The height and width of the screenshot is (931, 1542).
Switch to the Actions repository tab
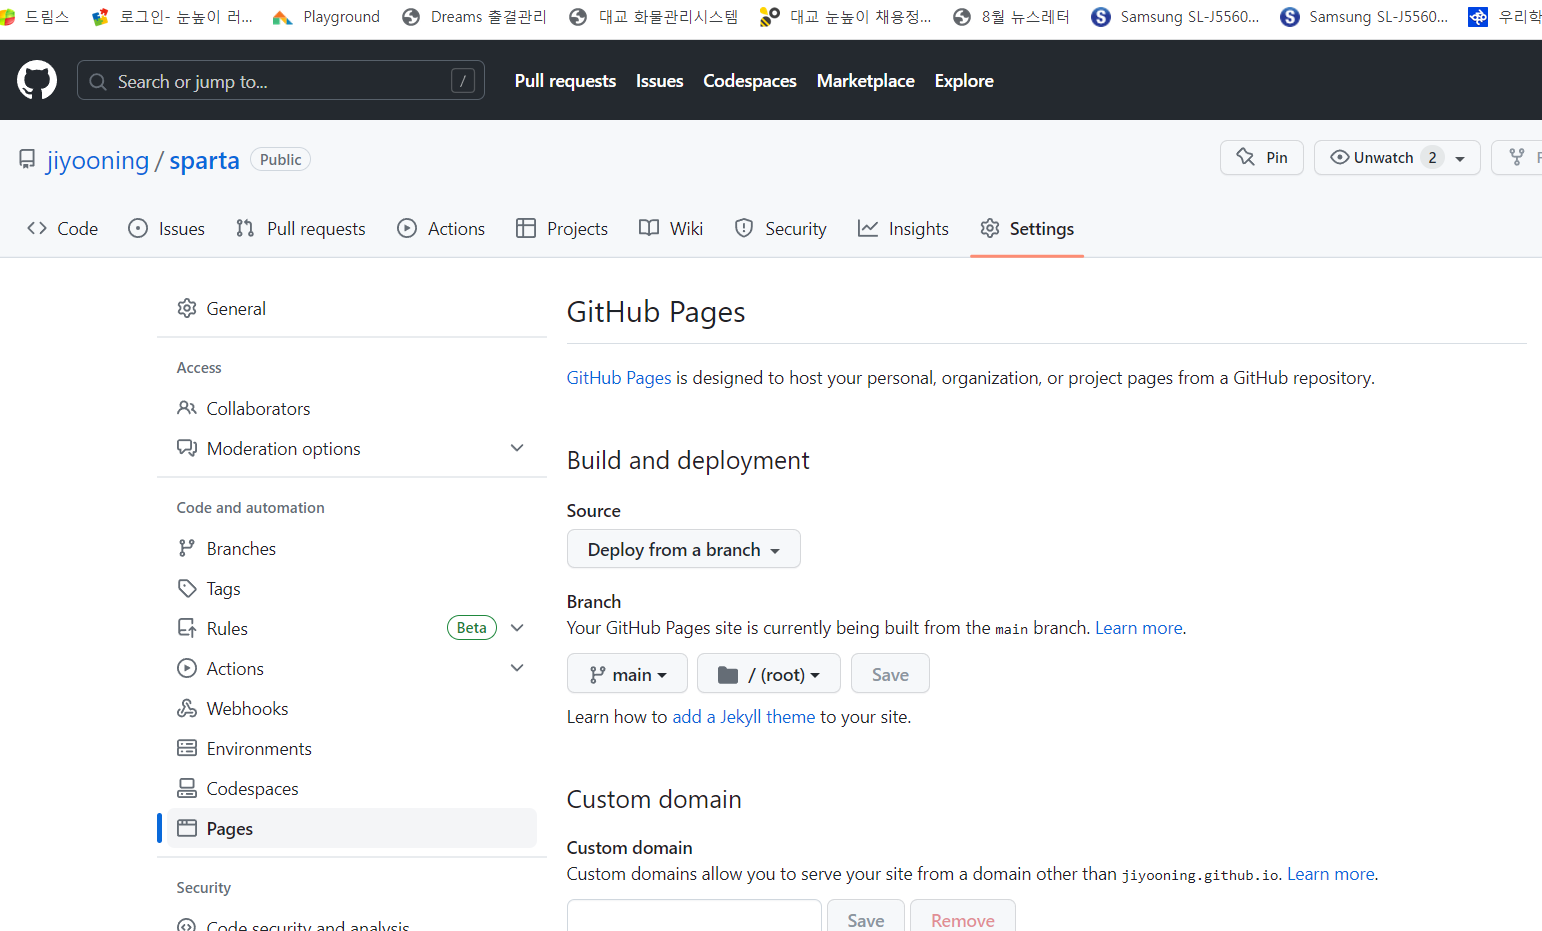pyautogui.click(x=441, y=229)
